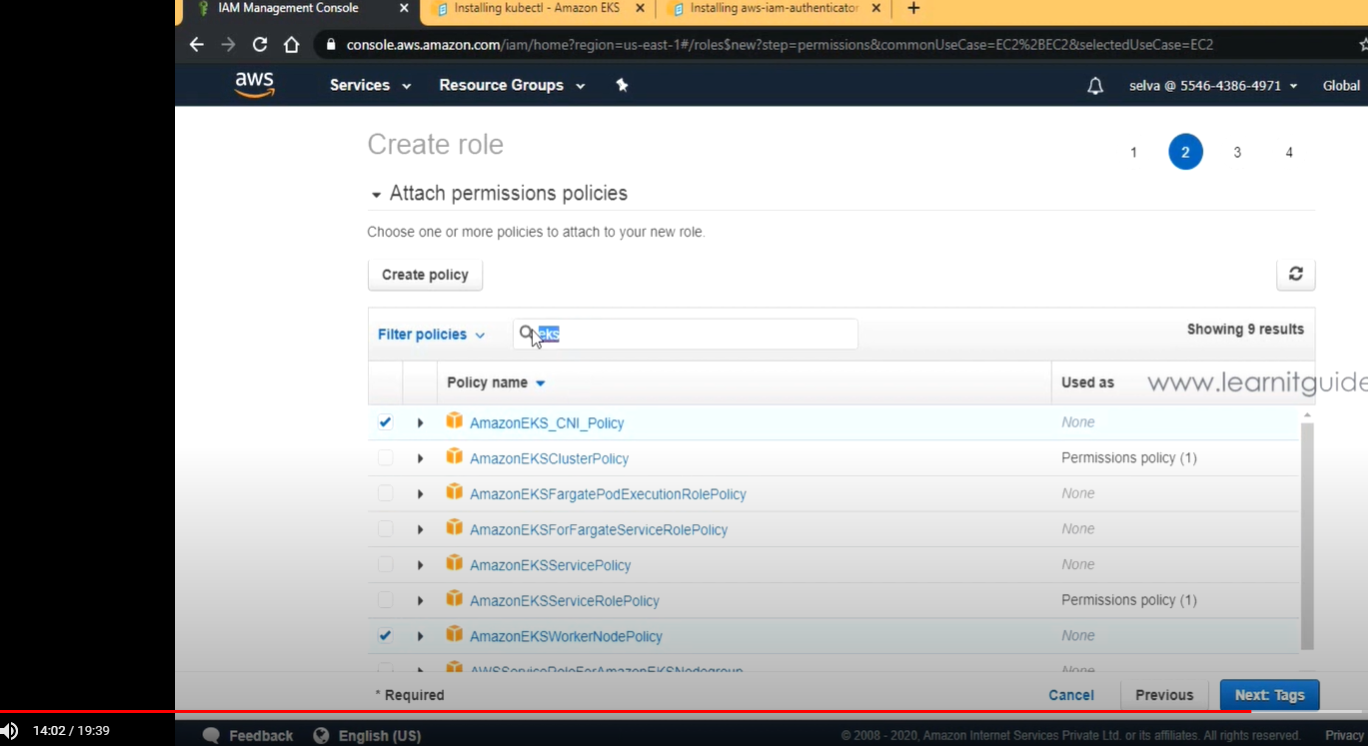Click the red video progress bar
1368x746 pixels.
tap(625, 712)
